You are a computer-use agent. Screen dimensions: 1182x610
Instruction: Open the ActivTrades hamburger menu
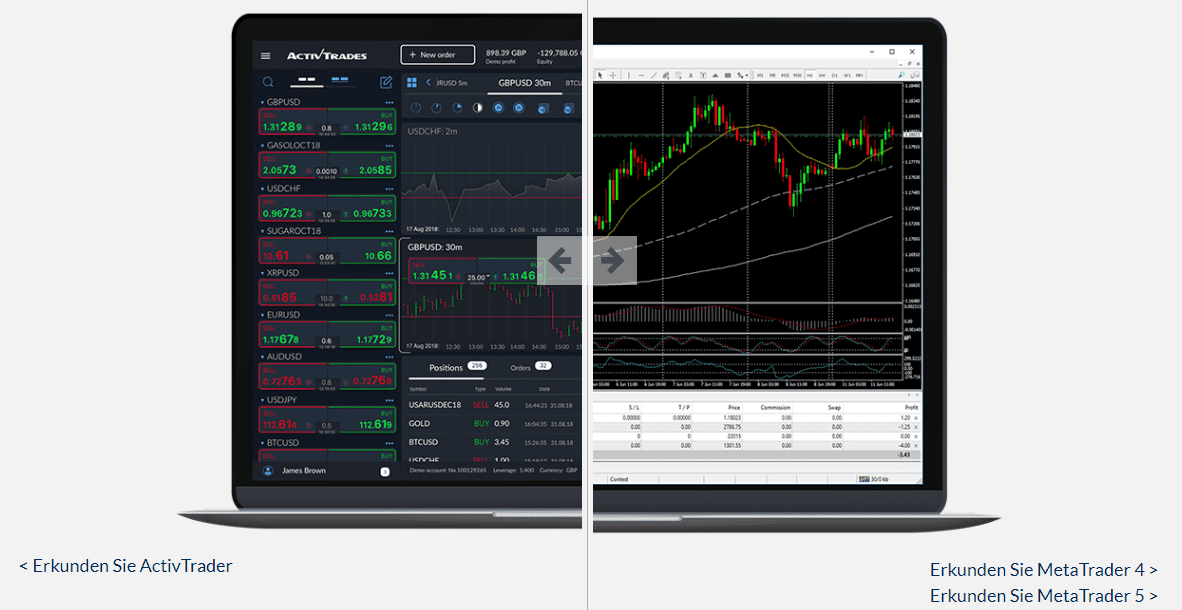click(265, 56)
